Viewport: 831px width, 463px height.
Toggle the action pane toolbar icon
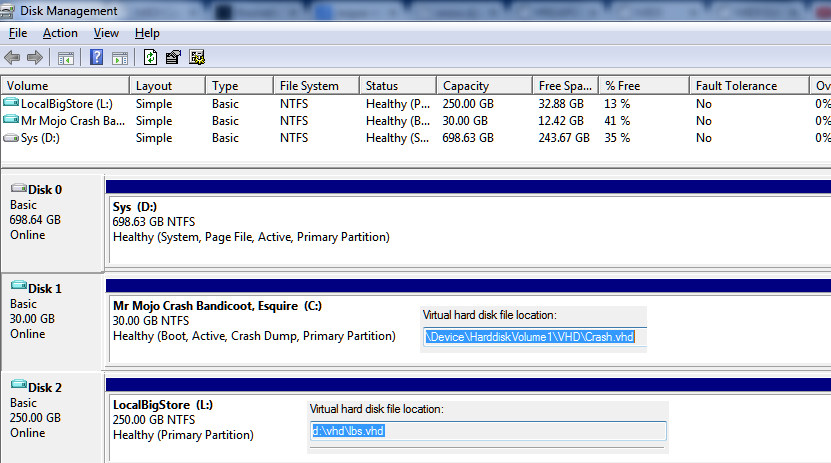click(x=120, y=58)
